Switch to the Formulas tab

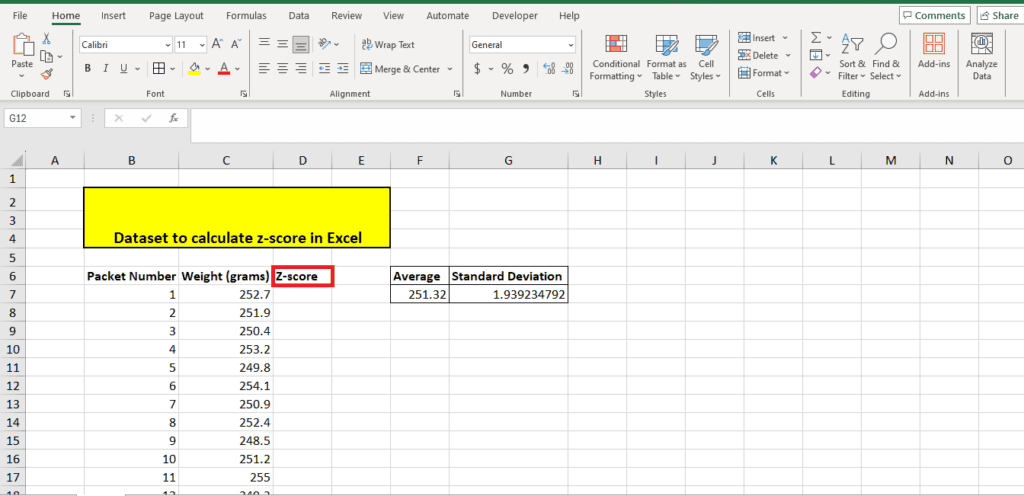246,16
